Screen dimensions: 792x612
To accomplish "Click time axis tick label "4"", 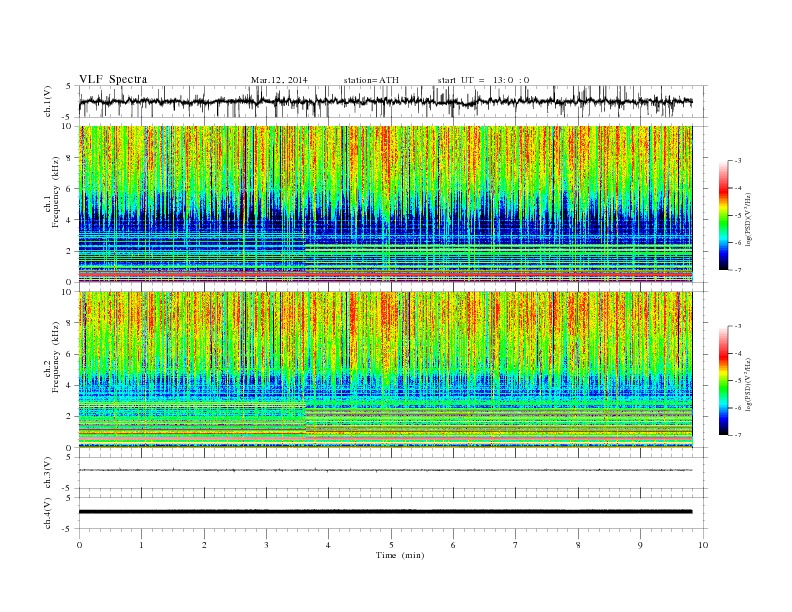I will click(328, 545).
